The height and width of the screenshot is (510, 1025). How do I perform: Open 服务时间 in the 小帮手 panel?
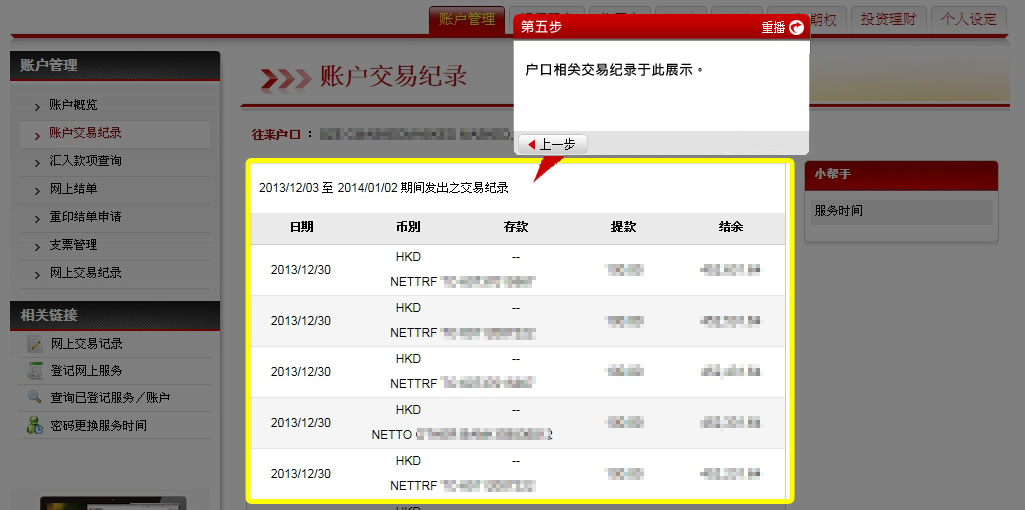point(838,211)
